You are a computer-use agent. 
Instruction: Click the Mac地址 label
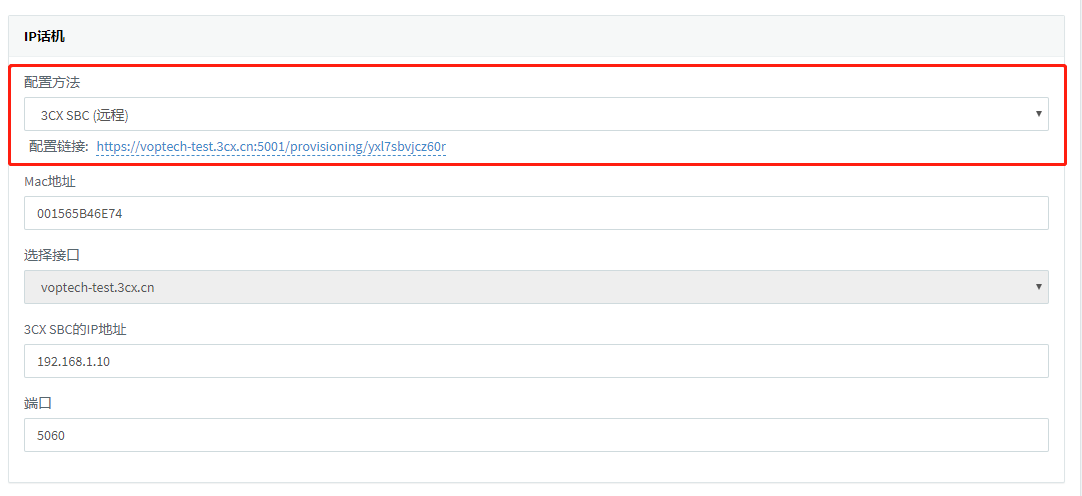(50, 181)
